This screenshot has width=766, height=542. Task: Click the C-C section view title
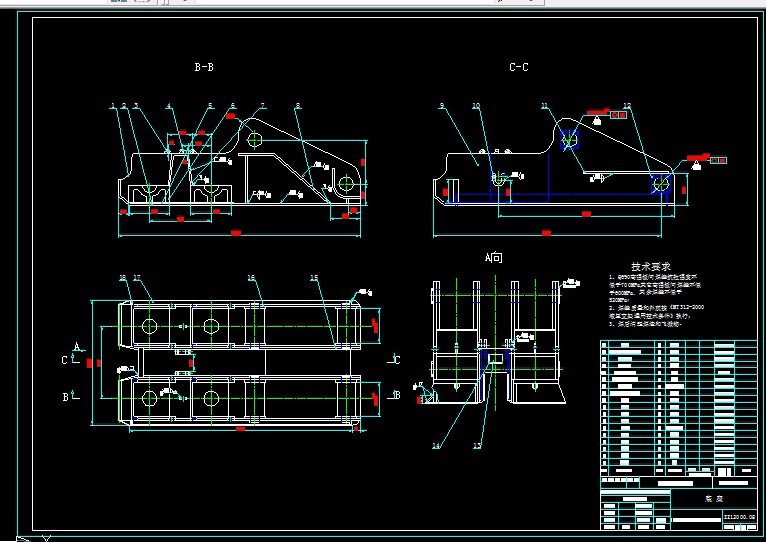coord(518,67)
